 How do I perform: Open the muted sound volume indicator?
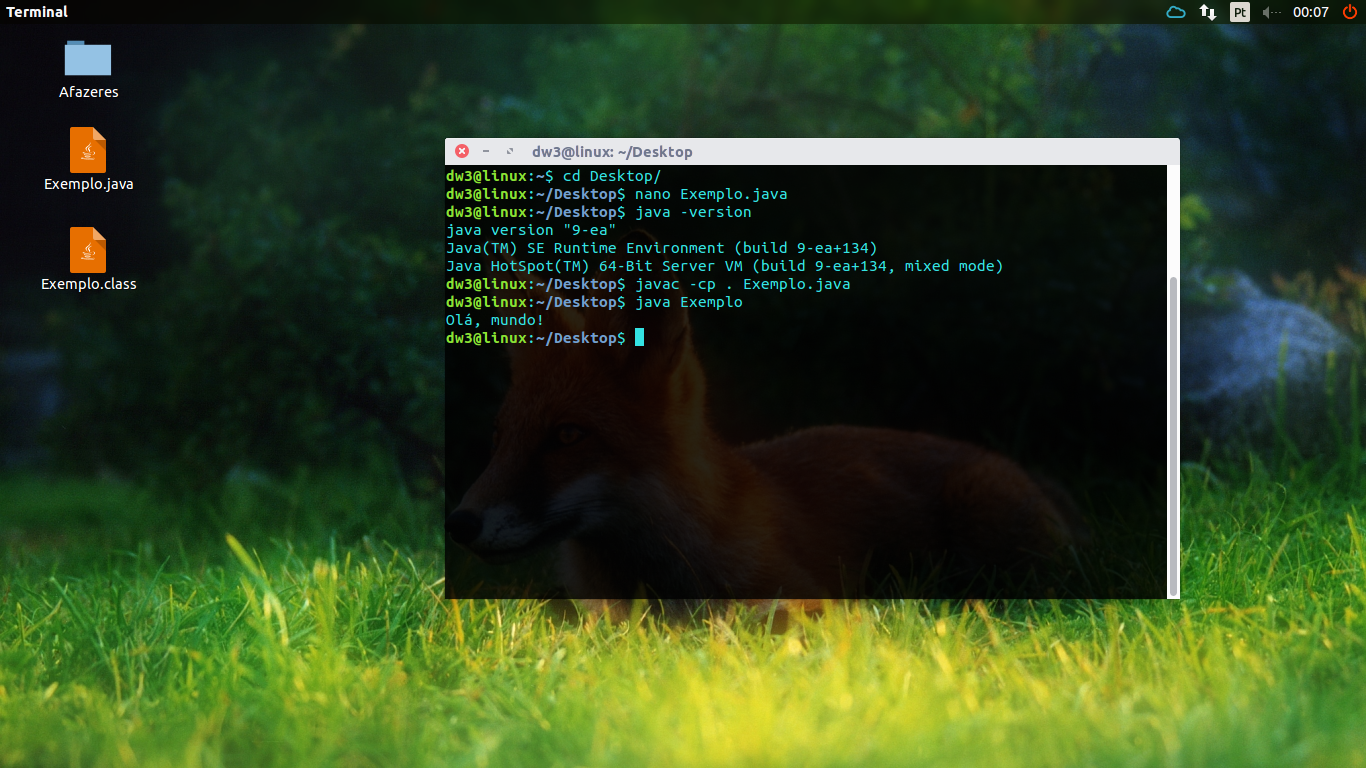pos(1272,12)
